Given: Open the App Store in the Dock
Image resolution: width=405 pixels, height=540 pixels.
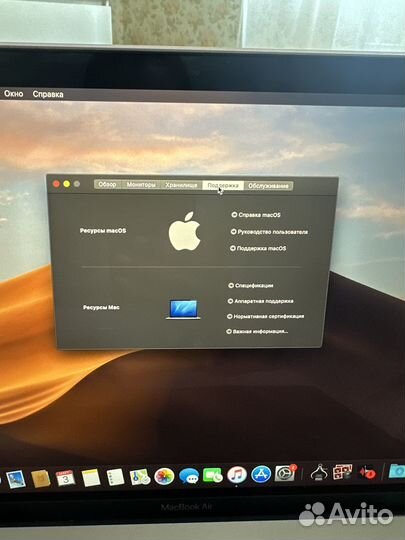Looking at the screenshot, I should point(261,474).
